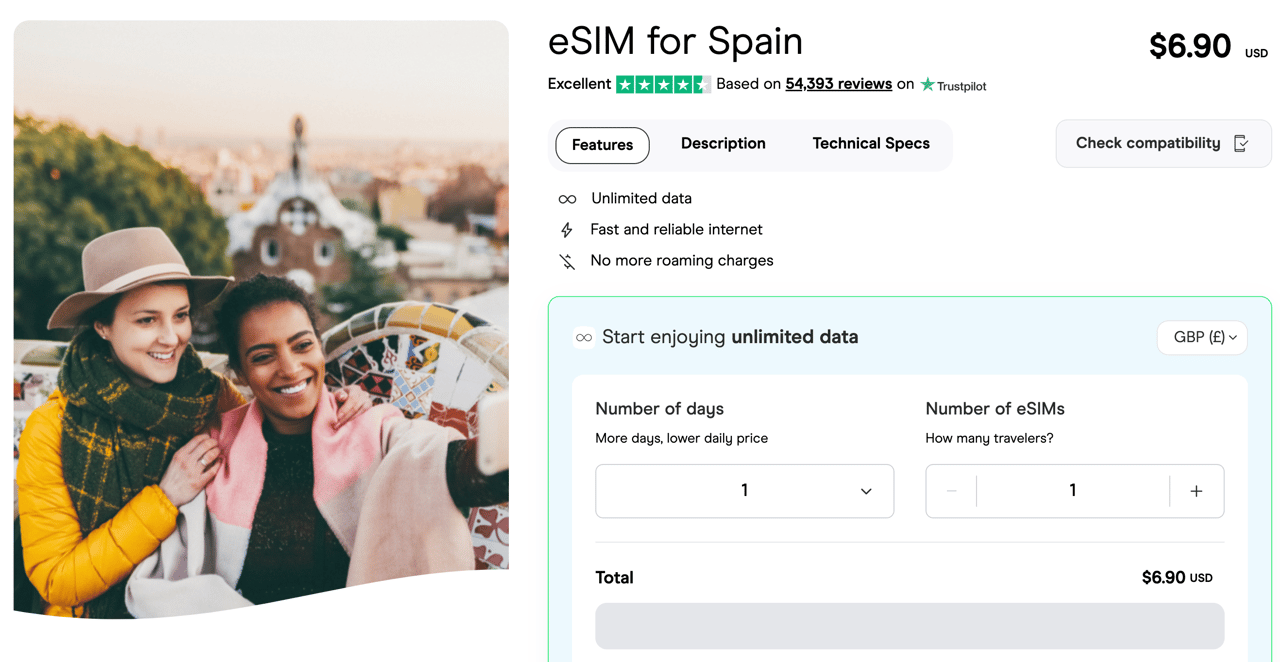Click the Spain travelers selfie photo
The height and width of the screenshot is (662, 1280).
[261, 320]
